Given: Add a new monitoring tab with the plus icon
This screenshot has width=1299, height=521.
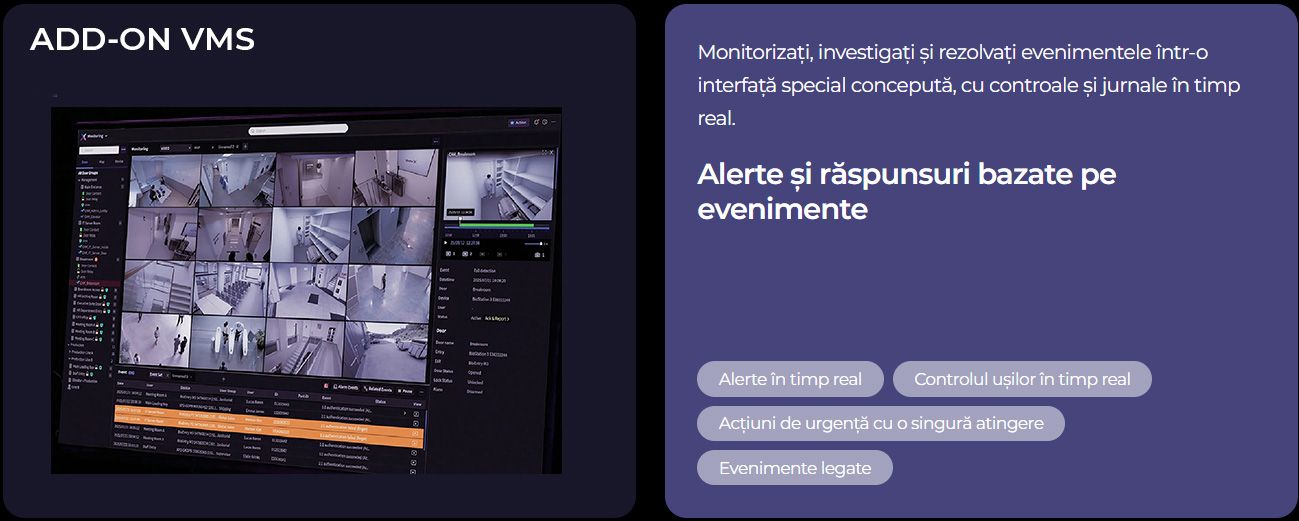Looking at the screenshot, I should pyautogui.click(x=246, y=147).
